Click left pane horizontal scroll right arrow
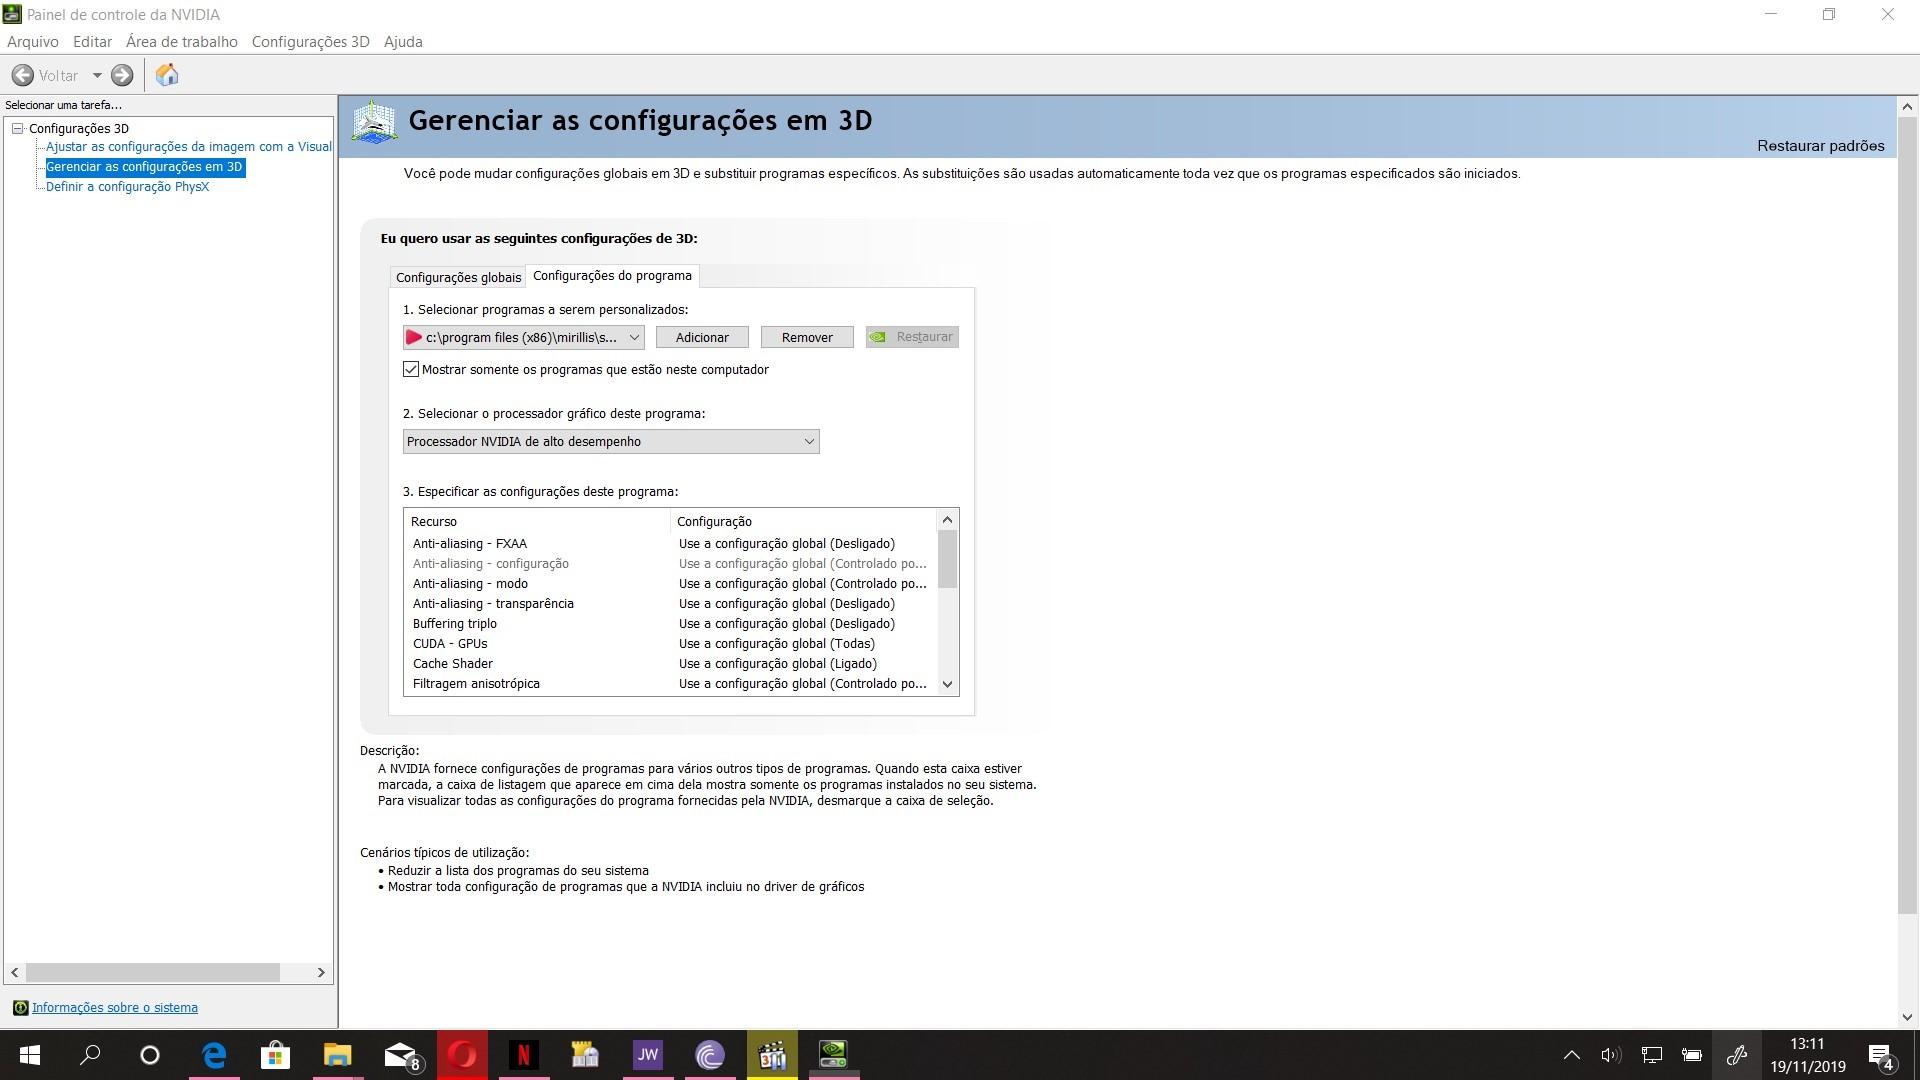1920x1080 pixels. tap(321, 972)
